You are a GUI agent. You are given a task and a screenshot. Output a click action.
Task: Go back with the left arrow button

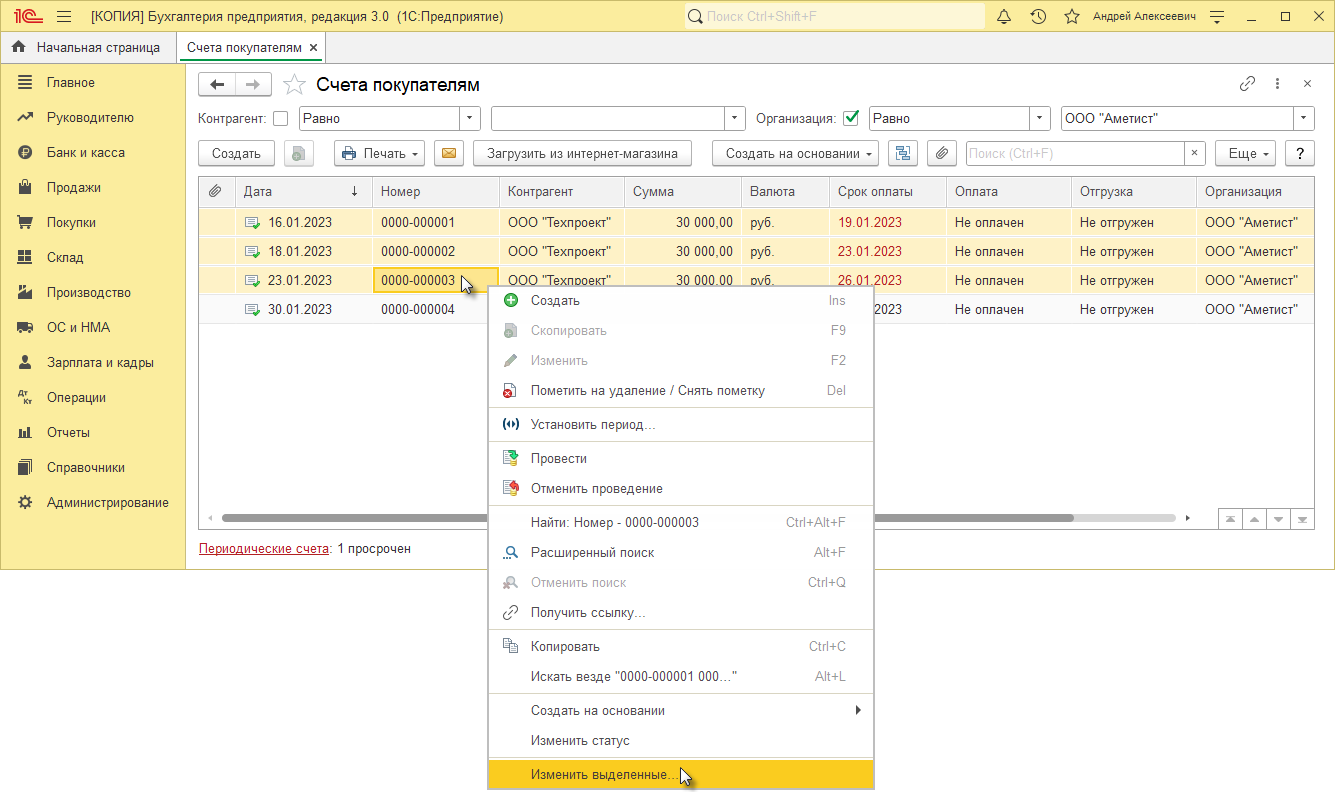[217, 85]
